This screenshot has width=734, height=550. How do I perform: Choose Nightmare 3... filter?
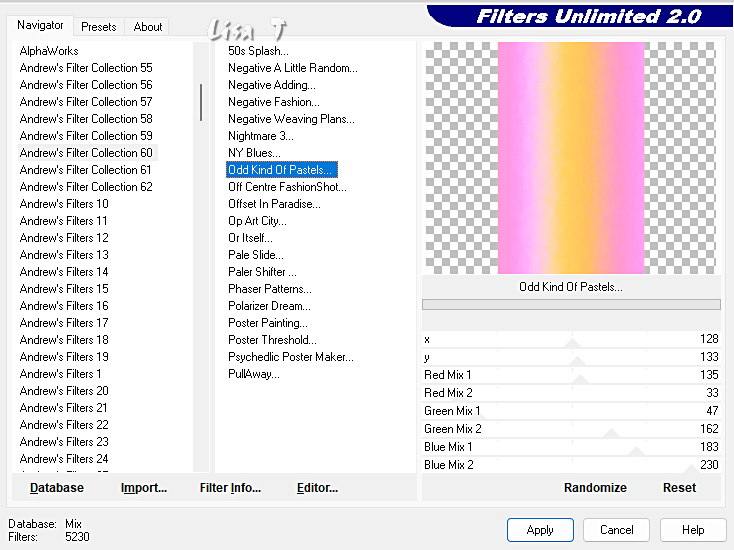point(261,136)
